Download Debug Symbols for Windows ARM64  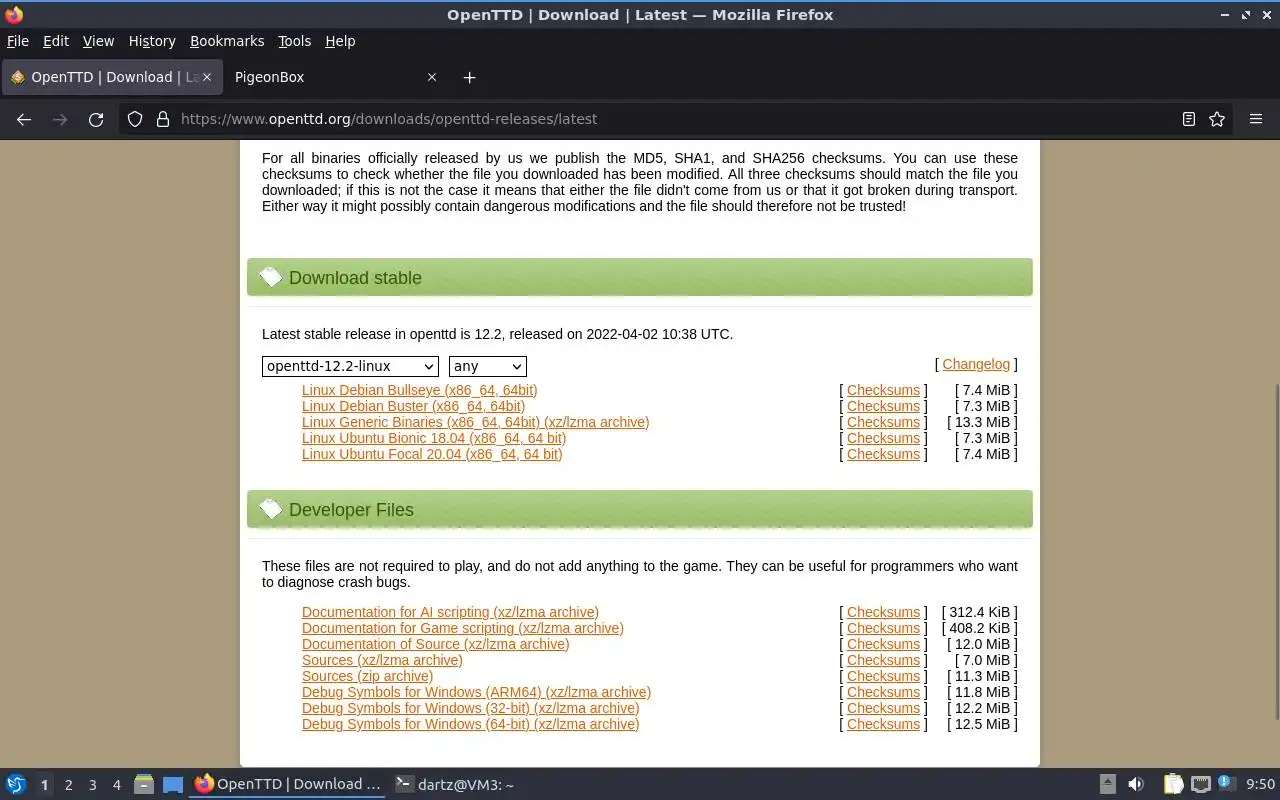476,692
